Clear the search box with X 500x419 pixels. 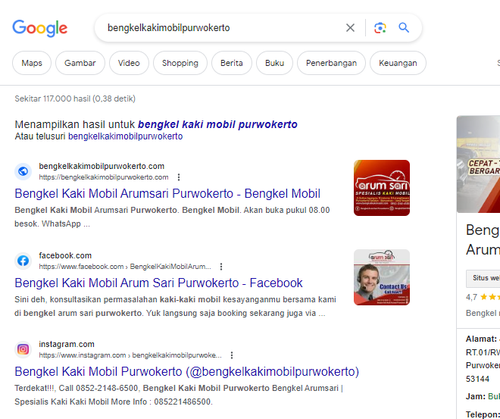350,28
